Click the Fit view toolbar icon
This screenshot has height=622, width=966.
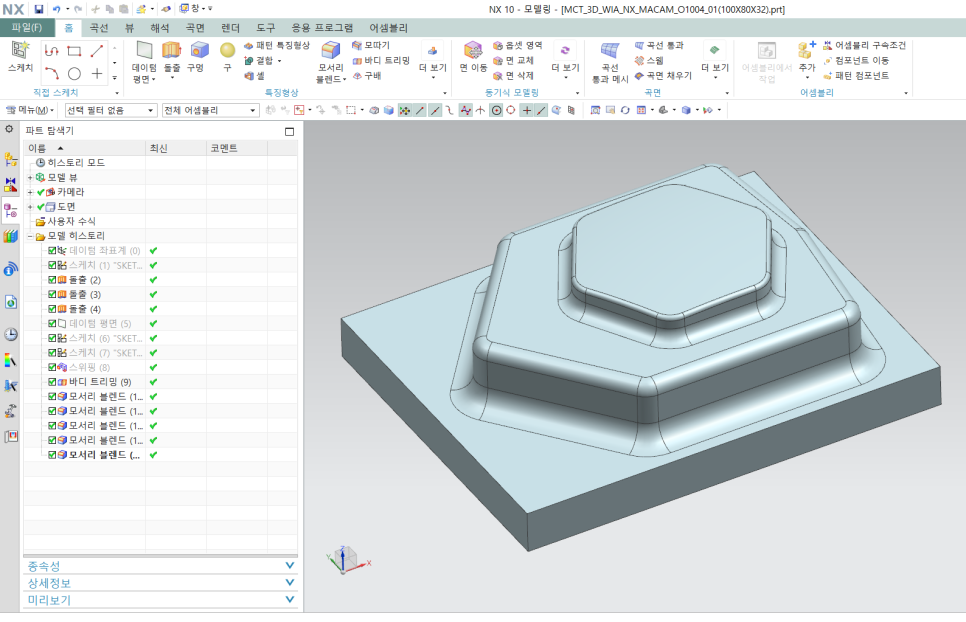coord(595,110)
